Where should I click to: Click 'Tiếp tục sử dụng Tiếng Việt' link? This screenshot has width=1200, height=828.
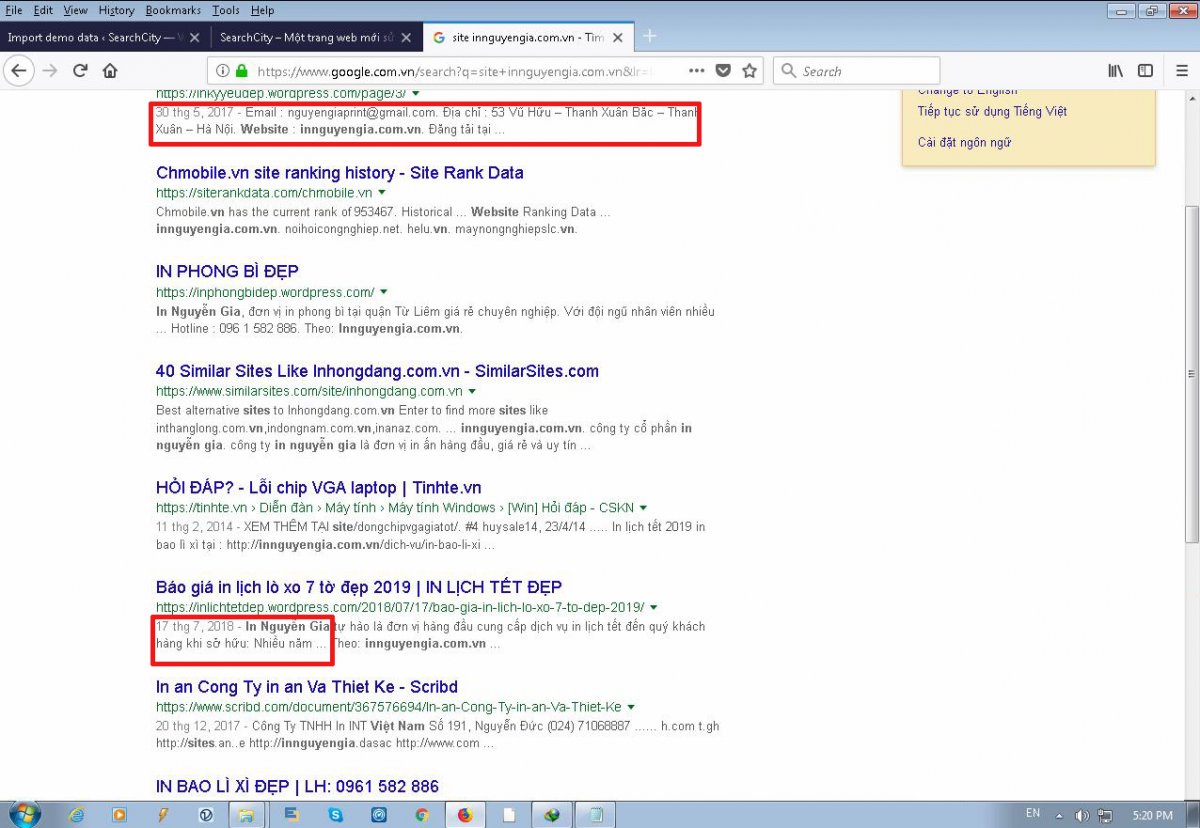pyautogui.click(x=992, y=112)
